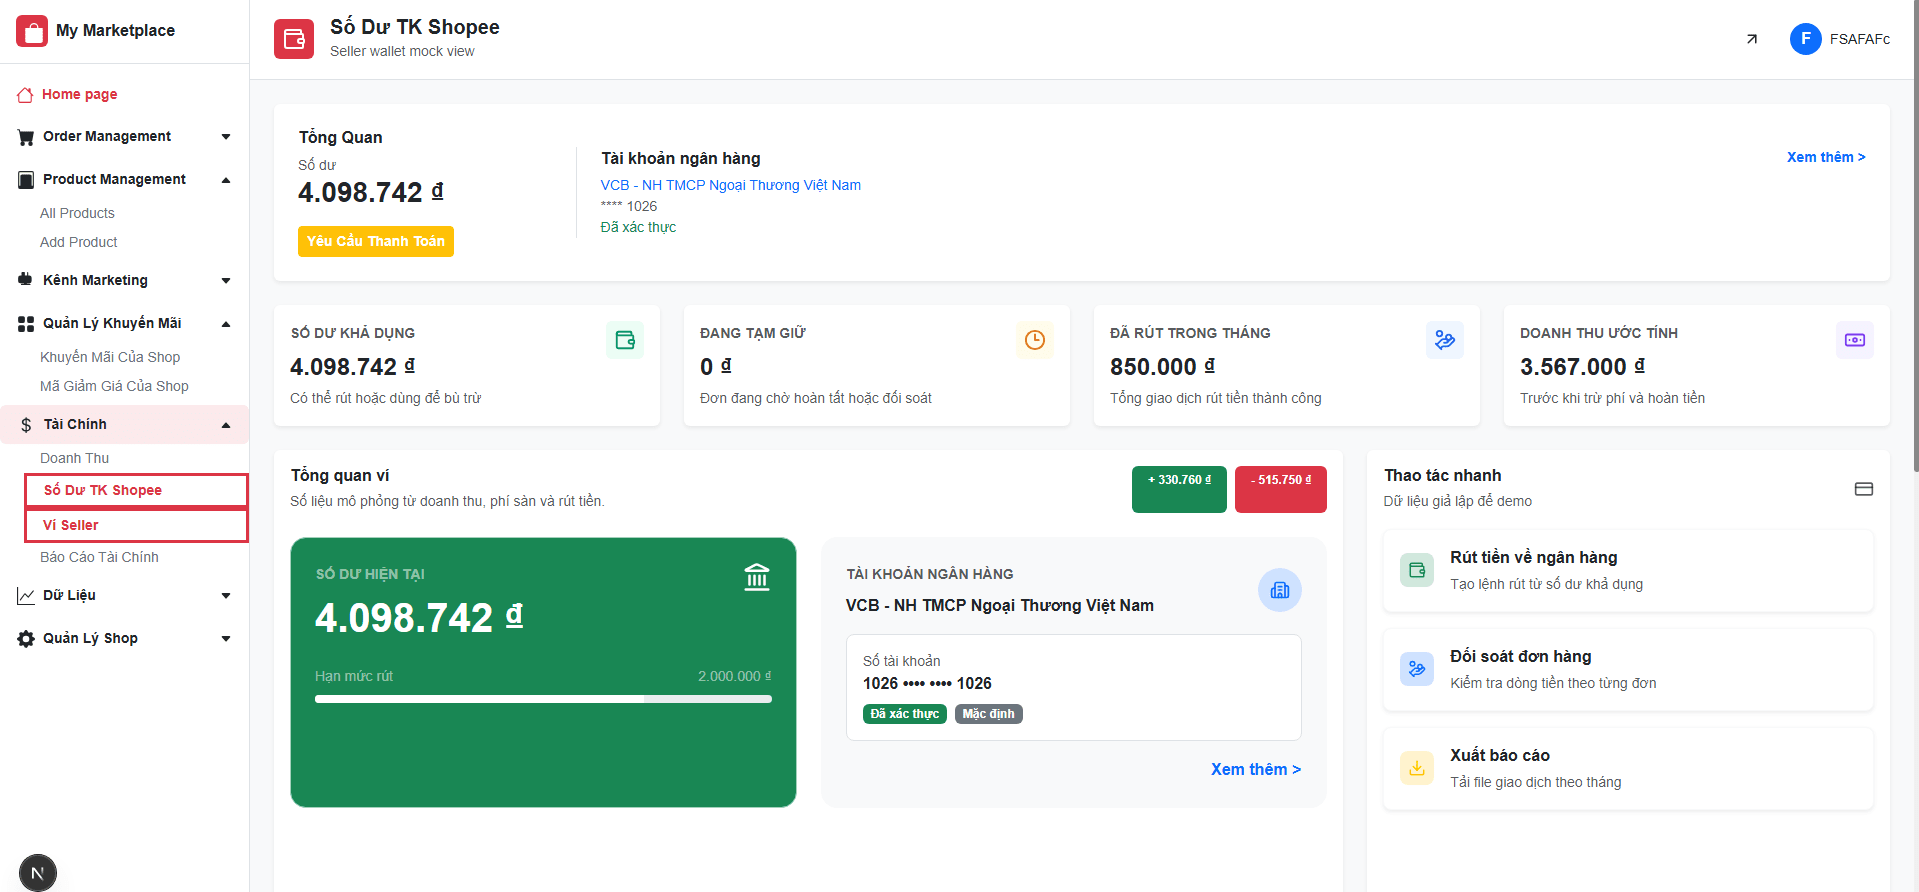Click the bank building icon on green balance card

click(757, 577)
